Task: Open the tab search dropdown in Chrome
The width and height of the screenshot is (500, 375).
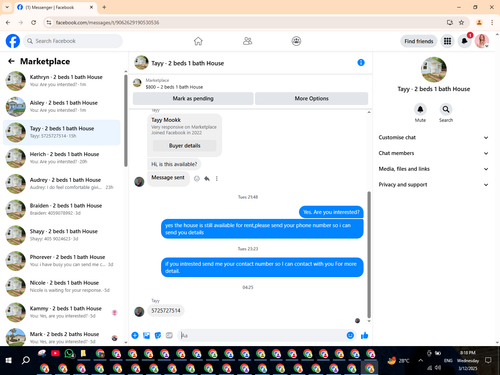Action: pyautogui.click(x=7, y=7)
